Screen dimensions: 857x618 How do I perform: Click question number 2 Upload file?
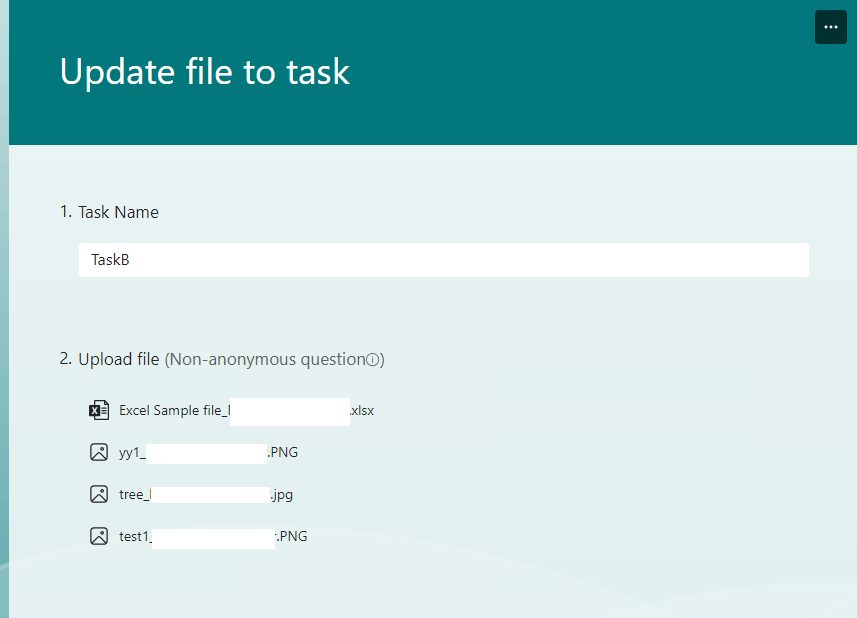pyautogui.click(x=64, y=358)
